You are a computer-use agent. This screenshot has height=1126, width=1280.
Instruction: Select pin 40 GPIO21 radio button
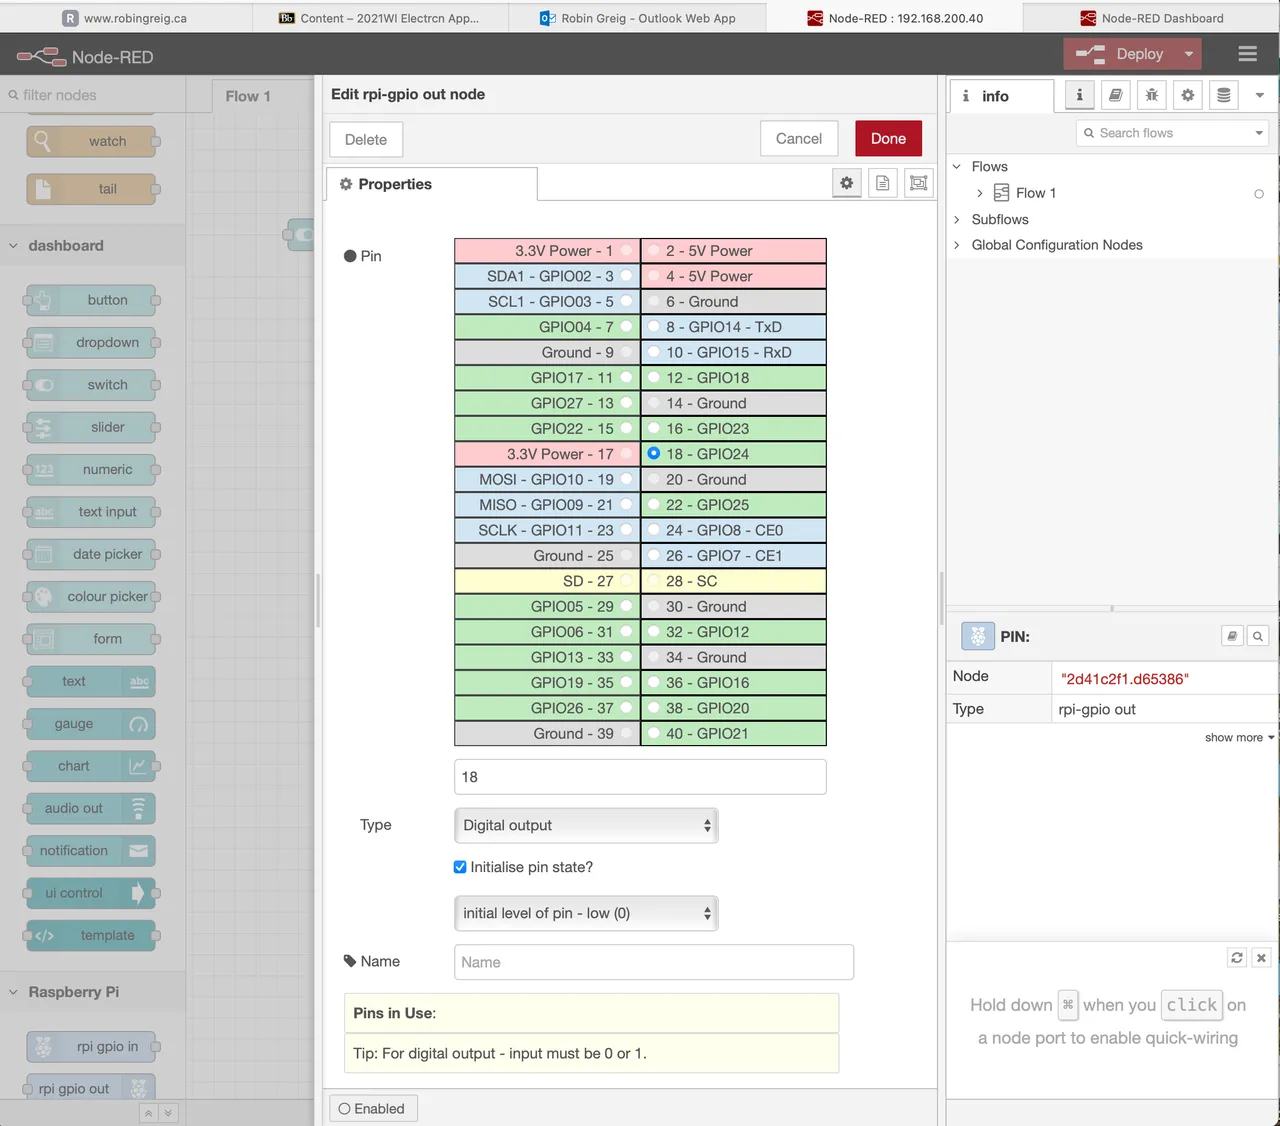[x=654, y=733]
